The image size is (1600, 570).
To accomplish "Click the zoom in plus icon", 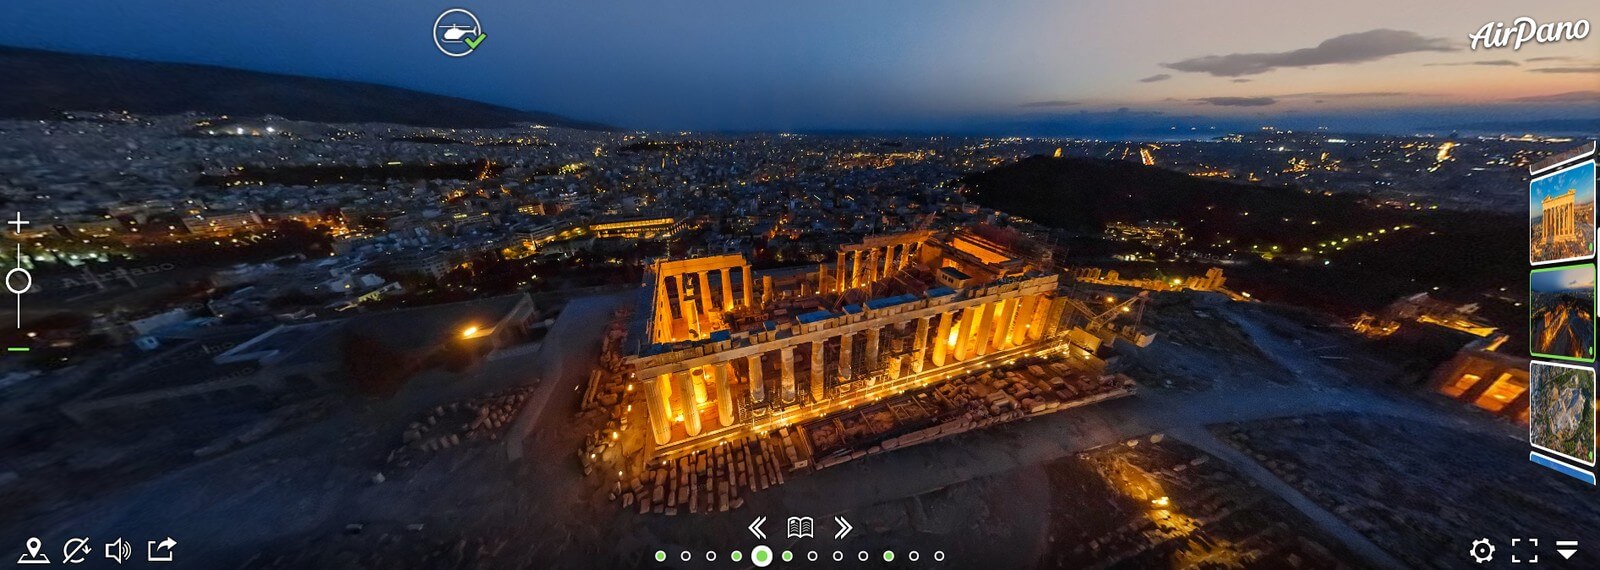I will point(18,222).
